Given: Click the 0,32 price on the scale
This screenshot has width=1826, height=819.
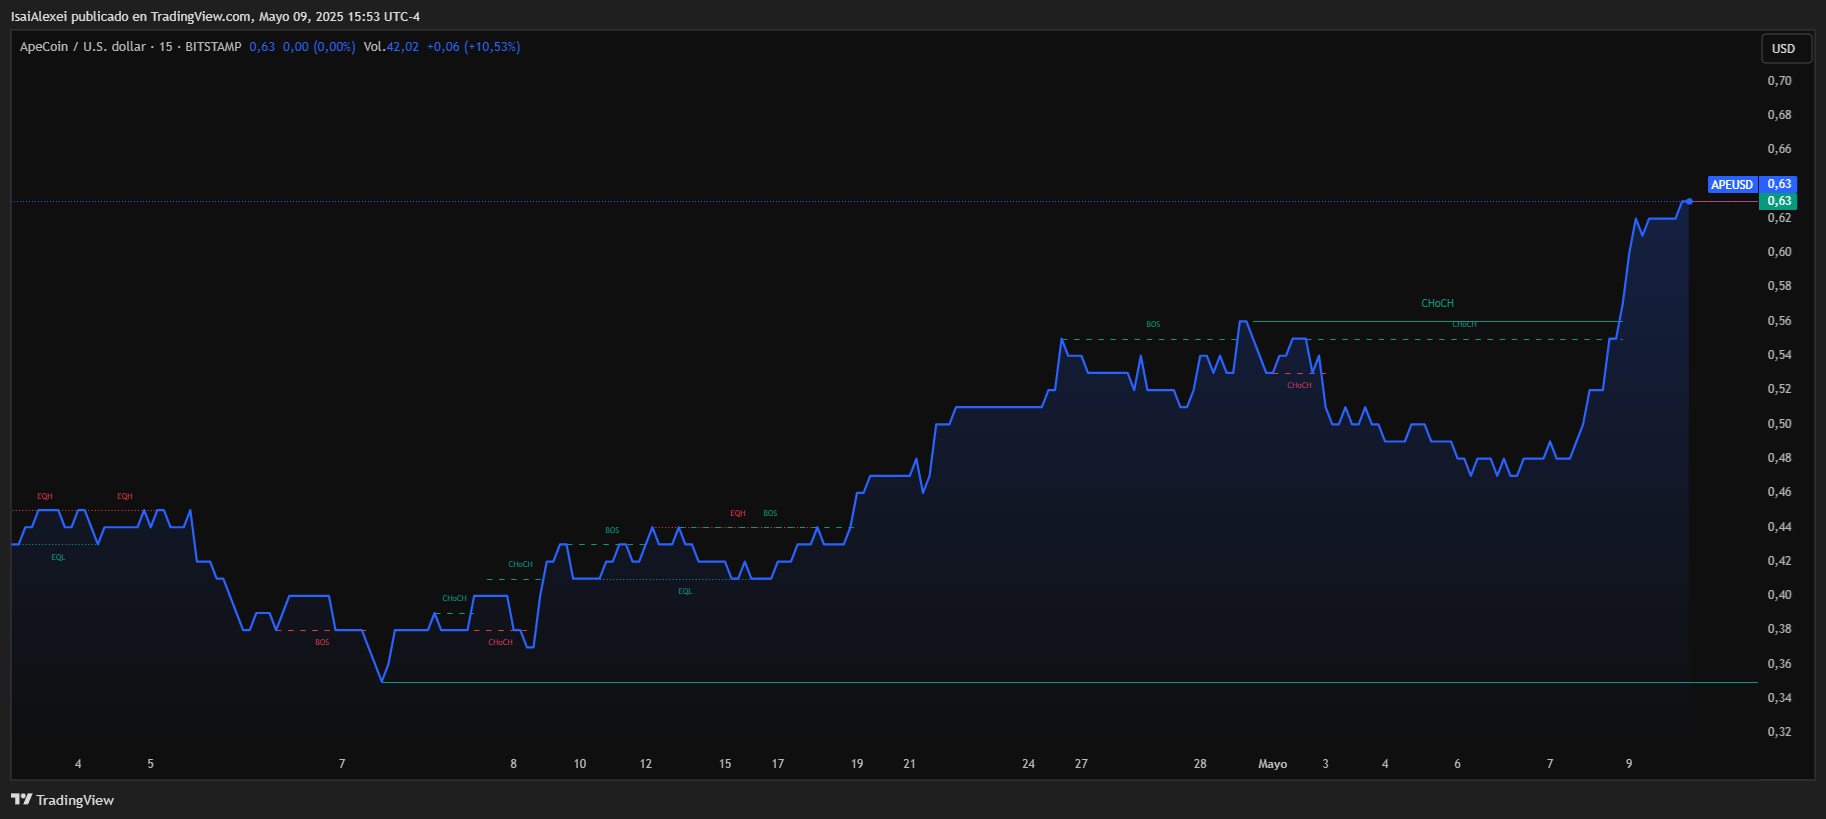Looking at the screenshot, I should click(x=1779, y=732).
